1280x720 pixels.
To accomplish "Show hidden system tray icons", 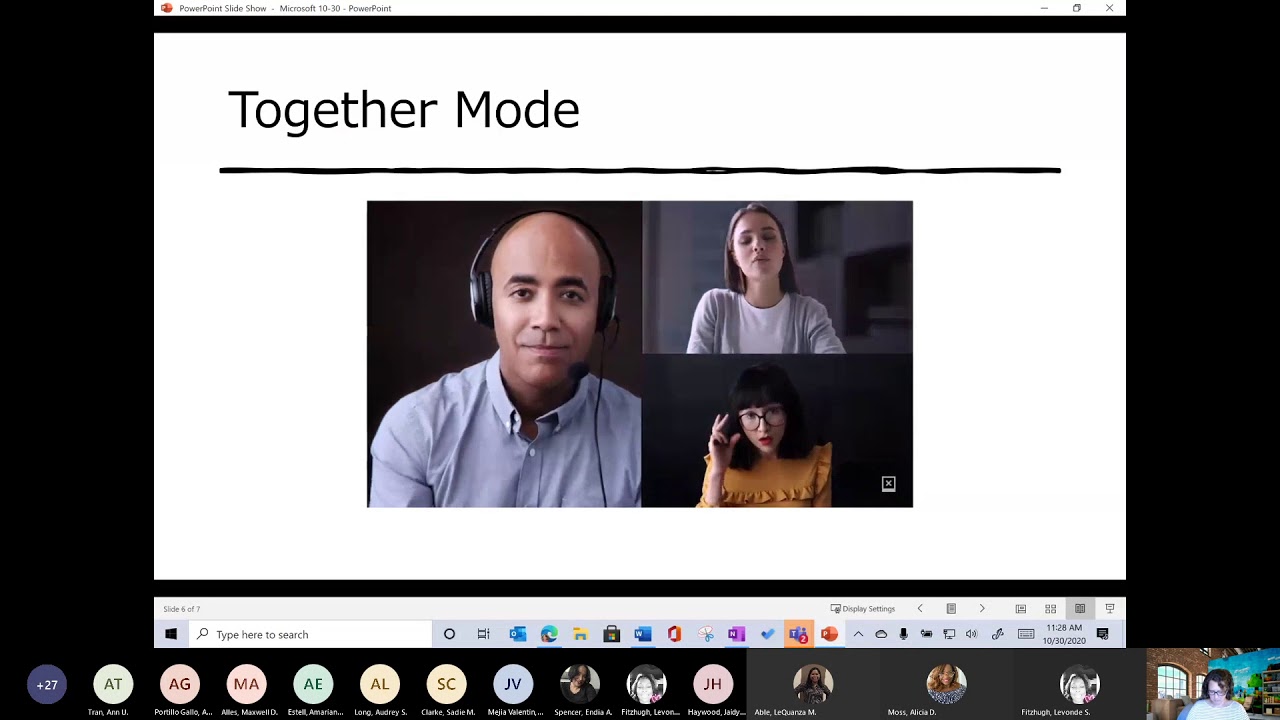I will click(858, 634).
